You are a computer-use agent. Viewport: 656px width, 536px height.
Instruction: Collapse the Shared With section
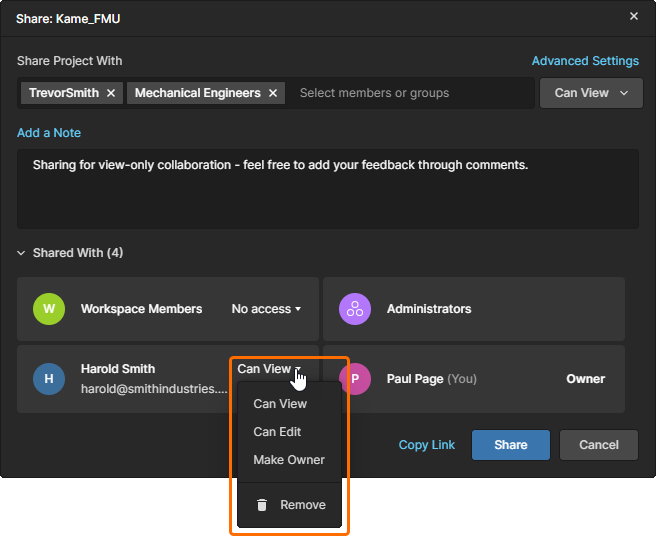pyautogui.click(x=22, y=253)
